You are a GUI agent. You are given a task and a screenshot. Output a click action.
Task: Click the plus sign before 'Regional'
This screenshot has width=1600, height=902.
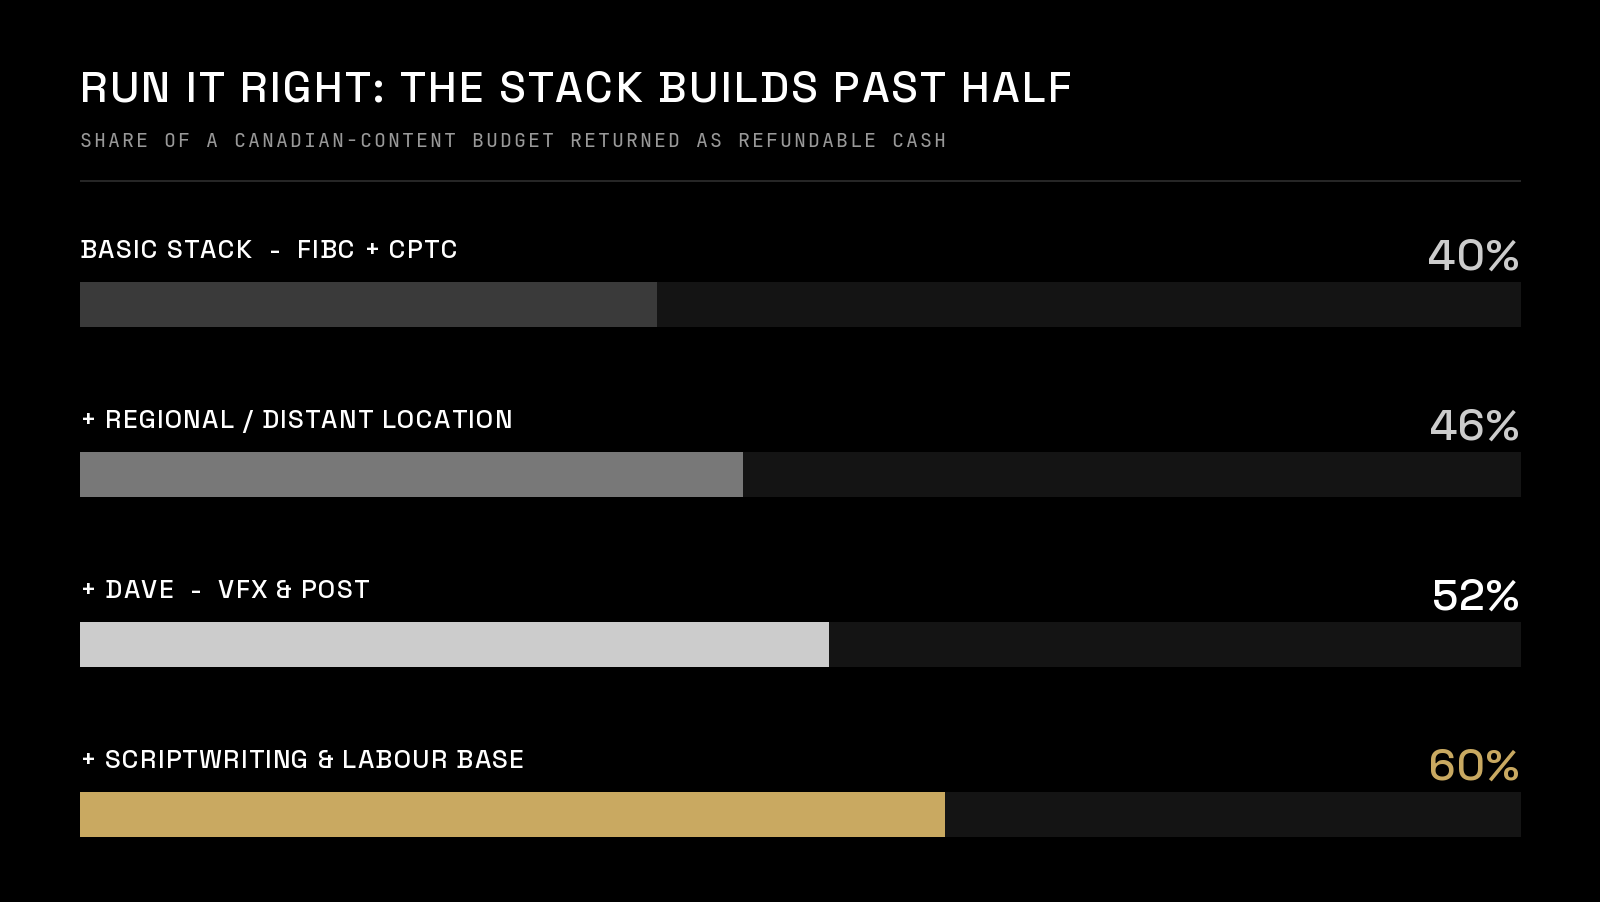tap(88, 419)
